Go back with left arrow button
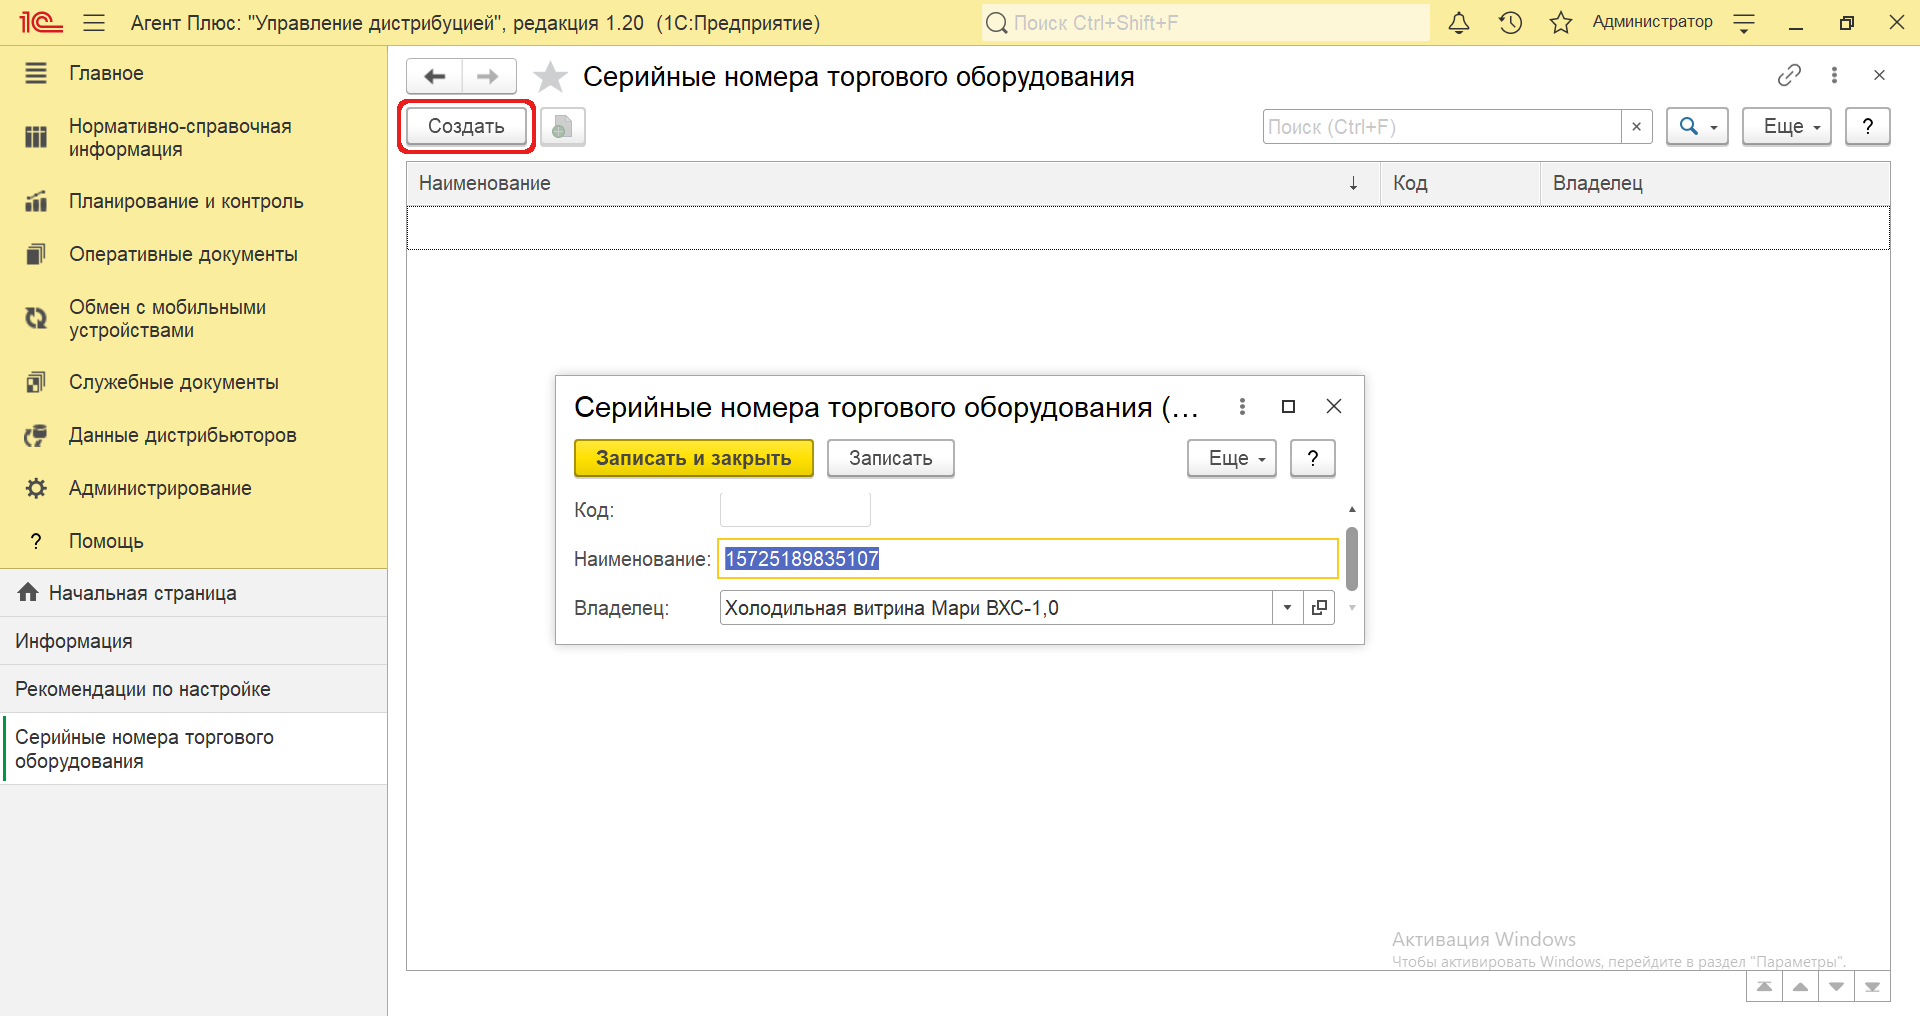 click(434, 76)
